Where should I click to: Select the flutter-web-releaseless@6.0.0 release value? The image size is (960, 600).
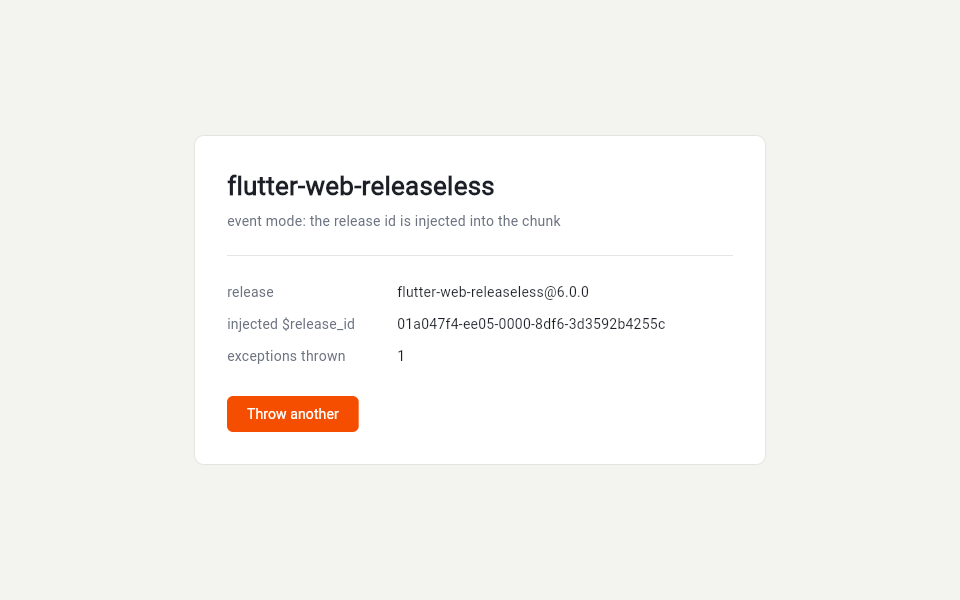click(493, 292)
